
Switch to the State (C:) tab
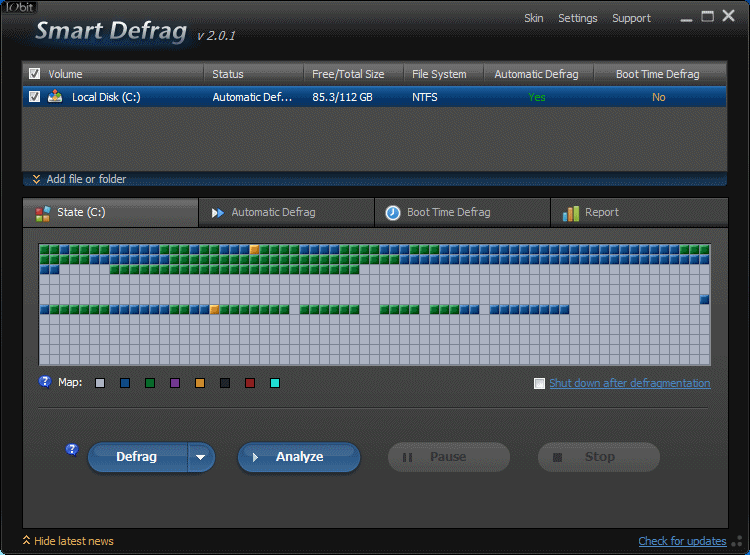(x=110, y=212)
